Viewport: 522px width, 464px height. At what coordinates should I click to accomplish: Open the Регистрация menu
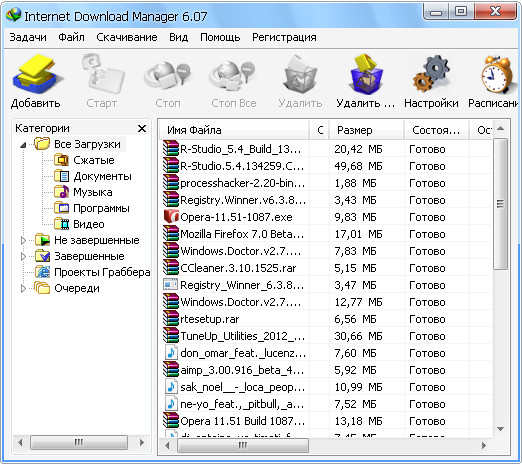(x=284, y=37)
